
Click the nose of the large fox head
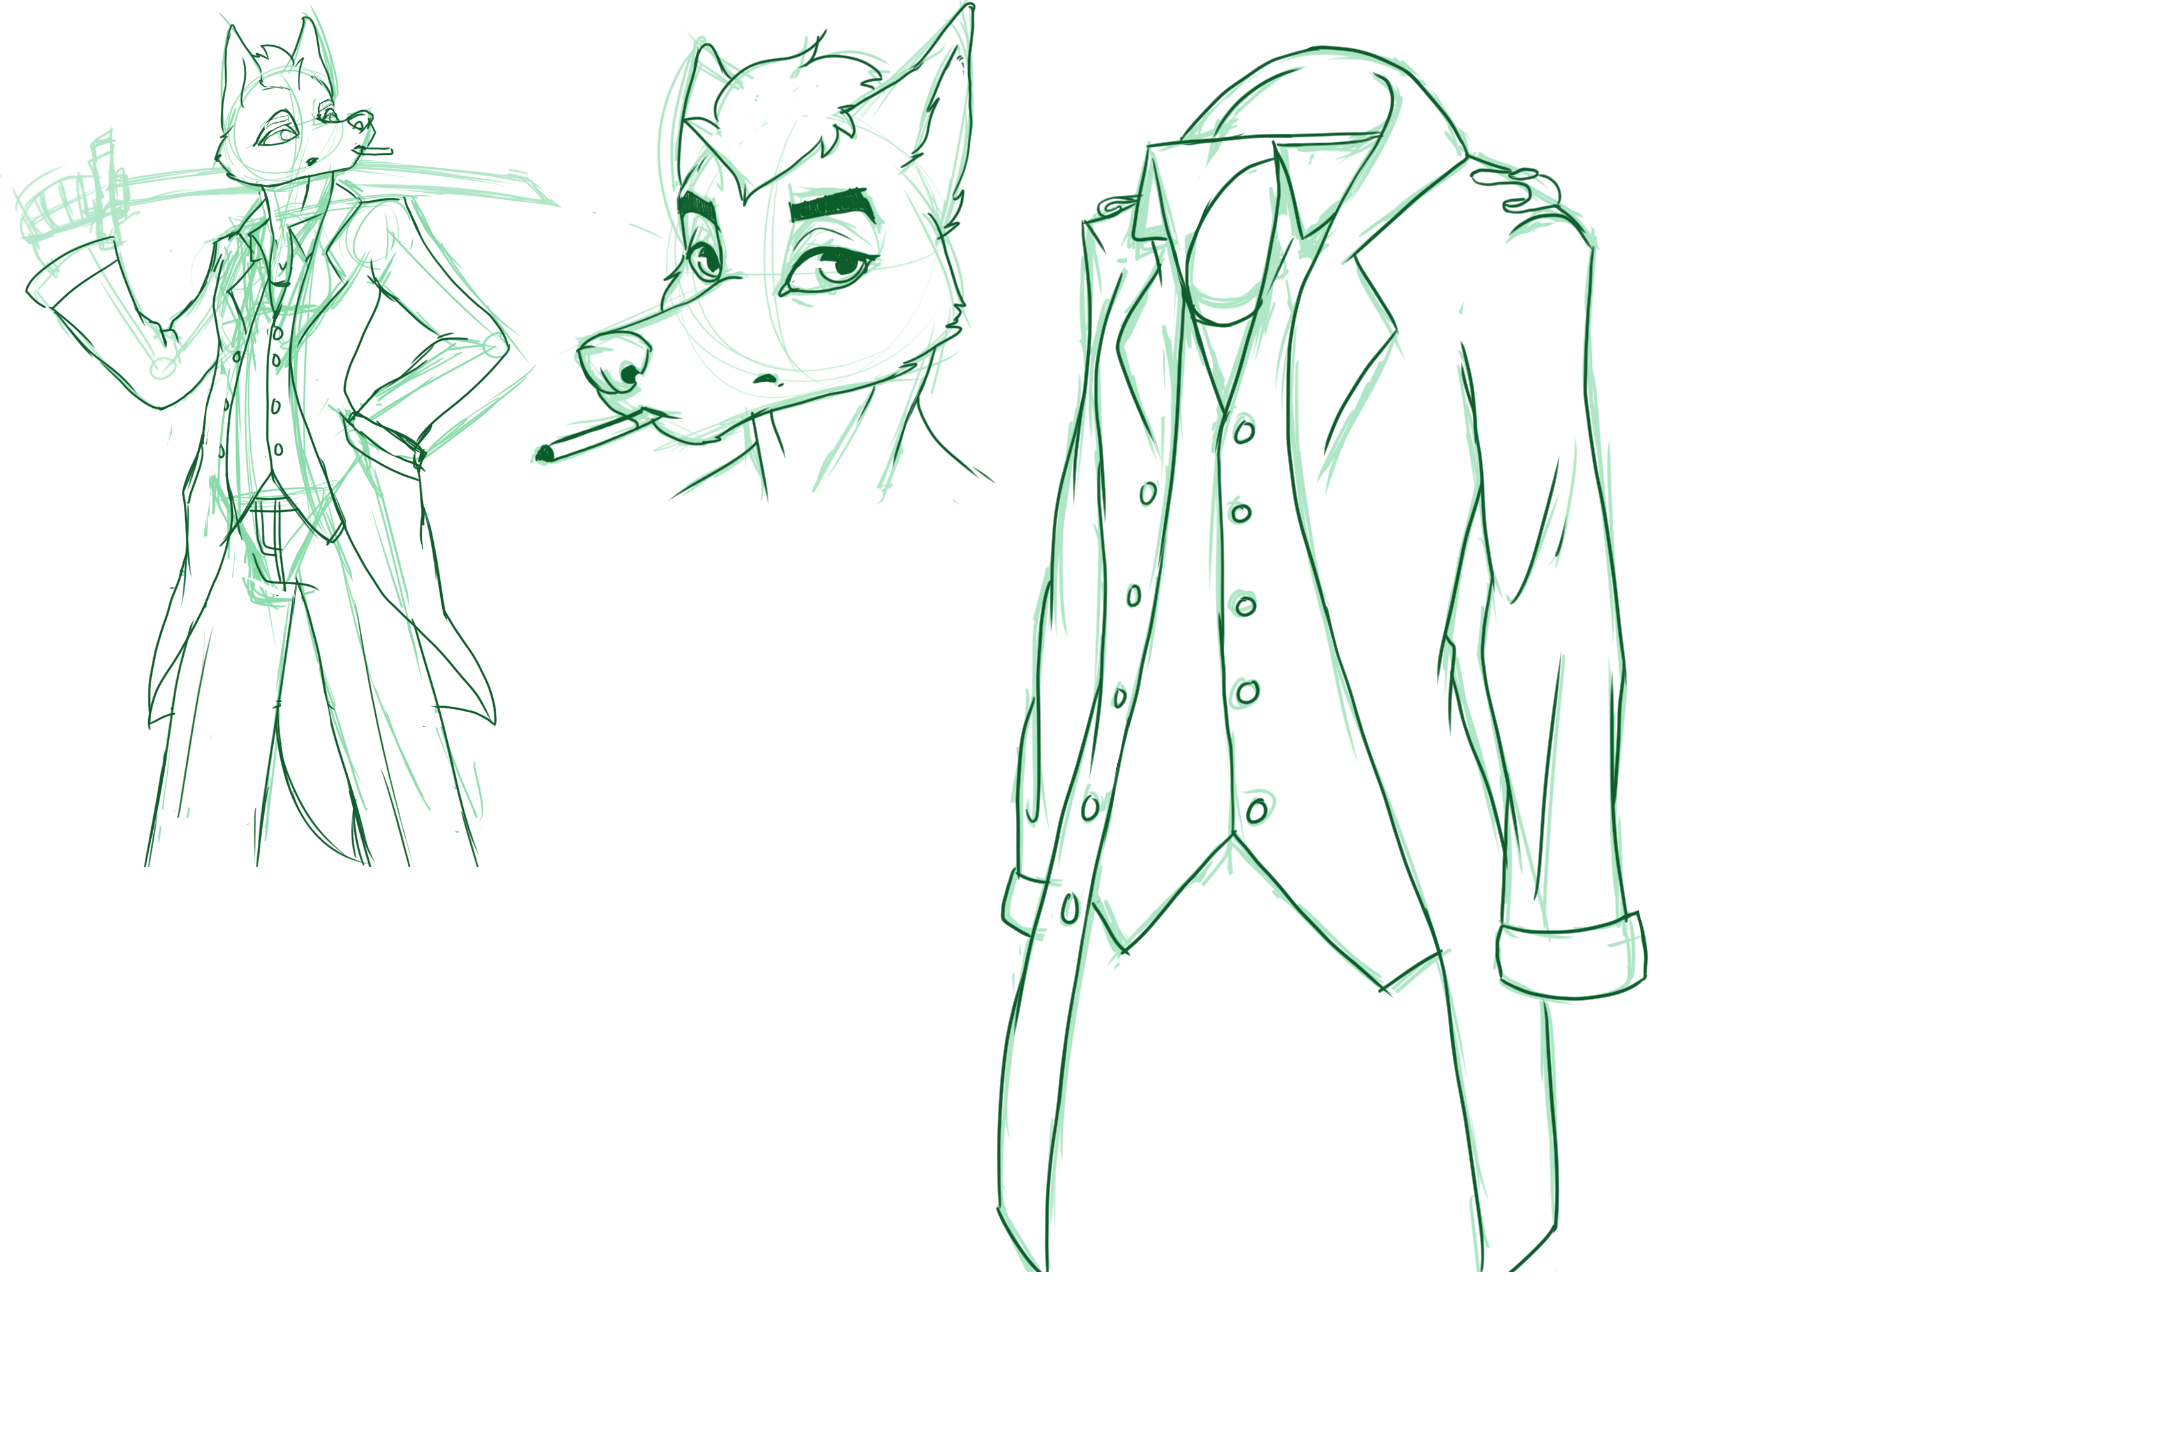click(x=615, y=362)
